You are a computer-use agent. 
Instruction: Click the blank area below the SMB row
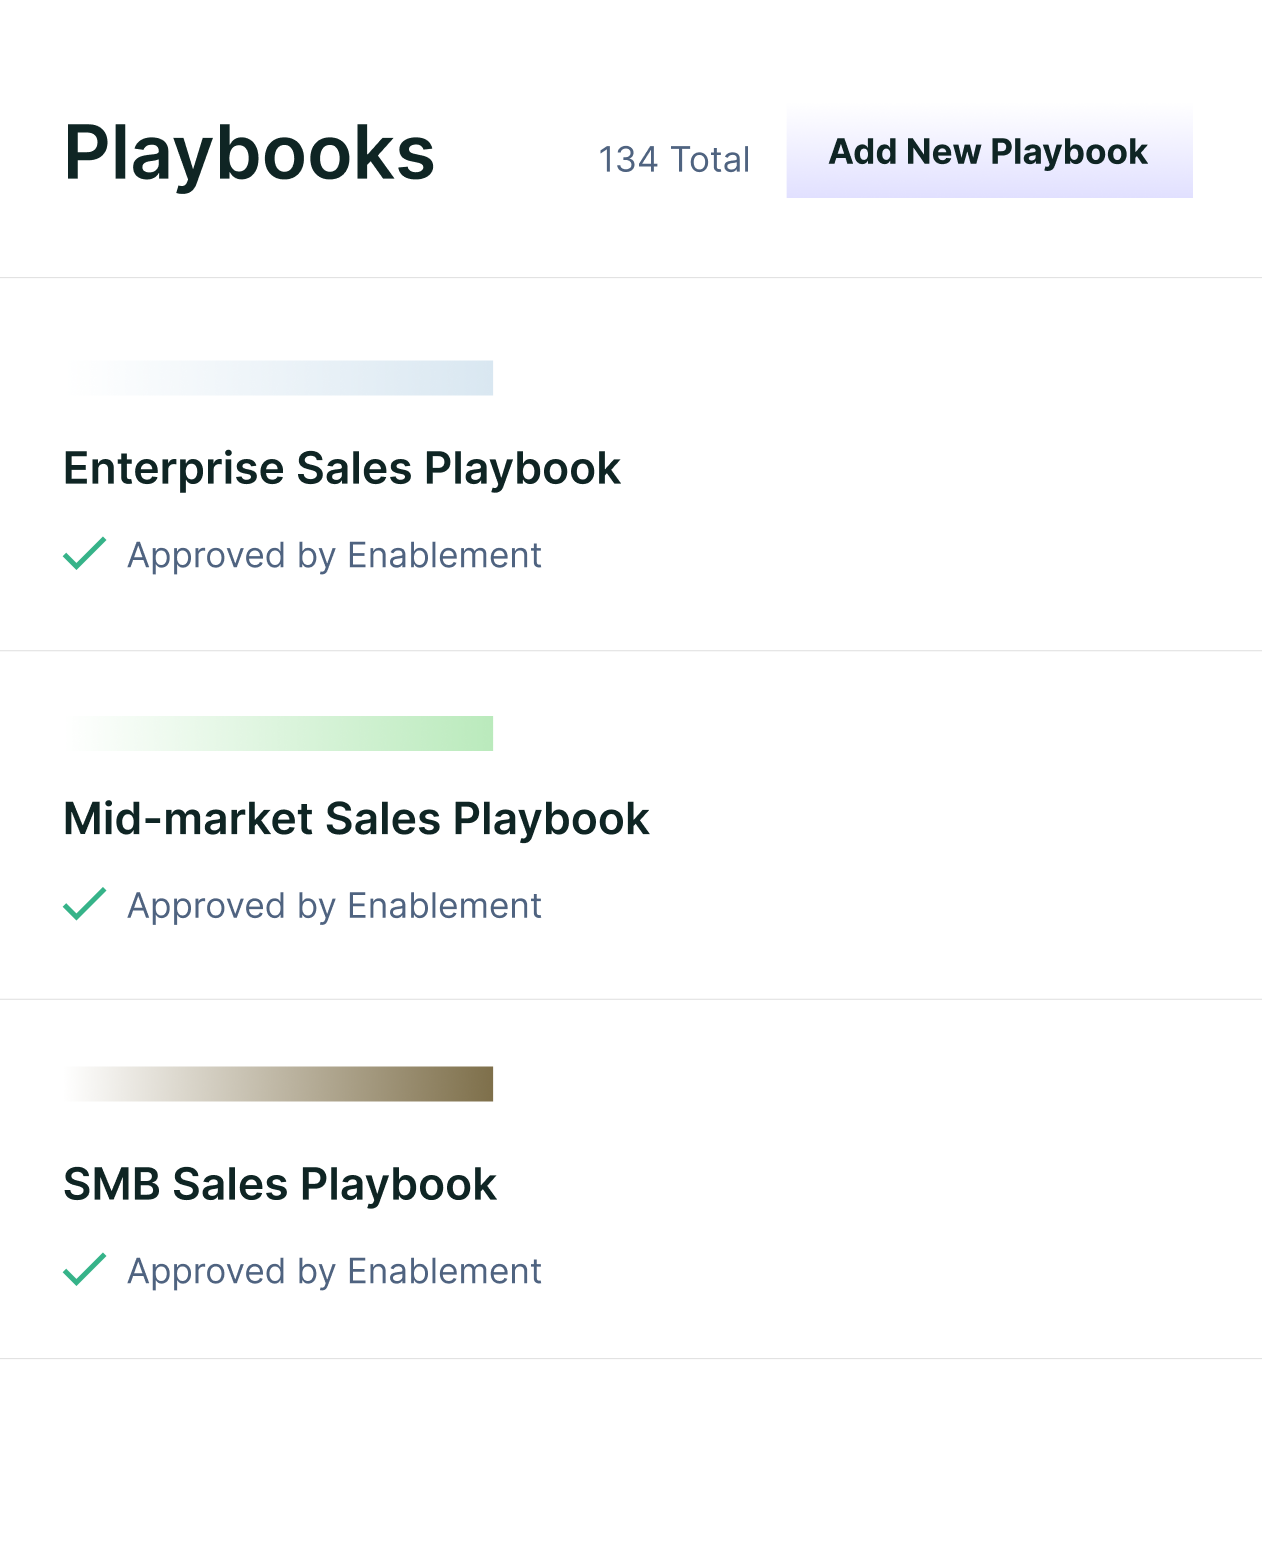point(630,1450)
